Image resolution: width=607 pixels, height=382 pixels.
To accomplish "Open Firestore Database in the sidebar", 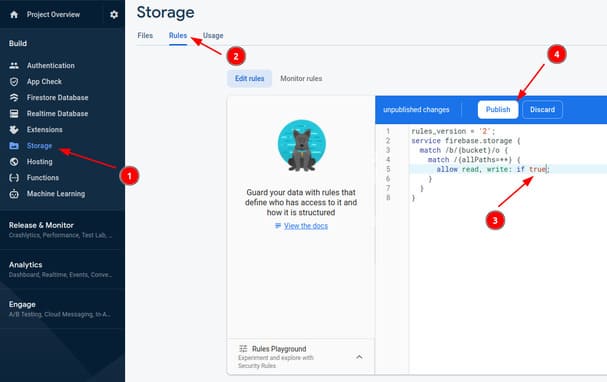I will [57, 98].
